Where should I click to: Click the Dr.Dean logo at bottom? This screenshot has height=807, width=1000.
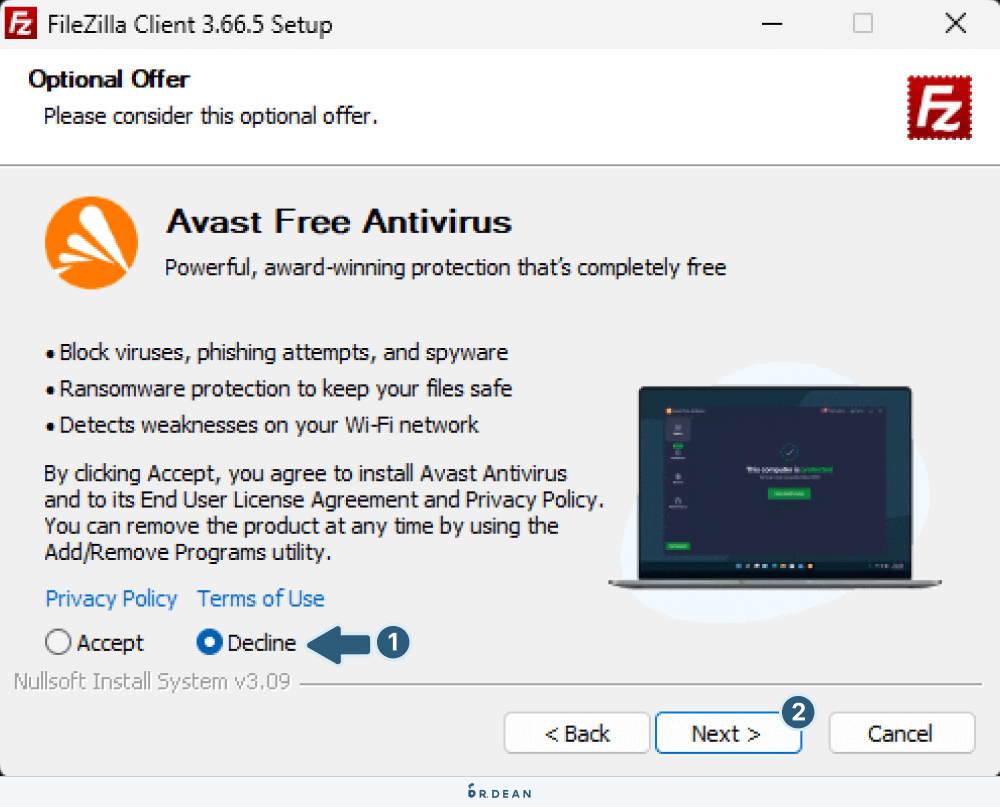click(499, 792)
